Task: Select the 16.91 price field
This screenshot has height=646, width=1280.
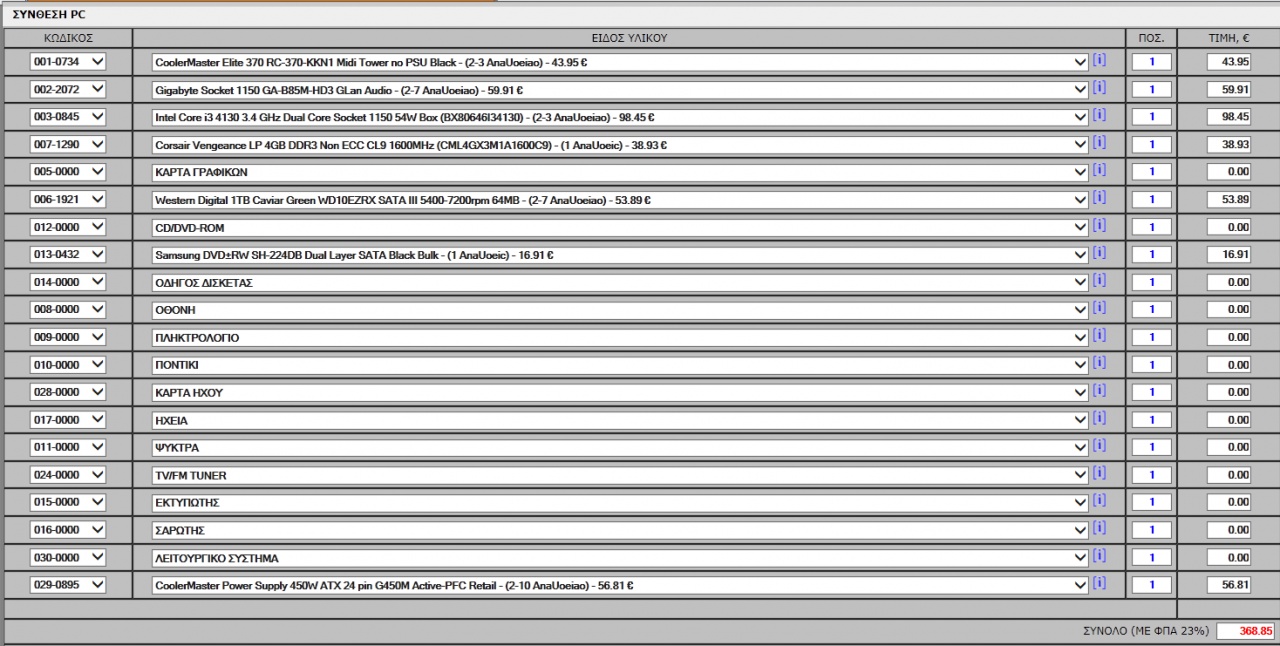Action: coord(1229,254)
